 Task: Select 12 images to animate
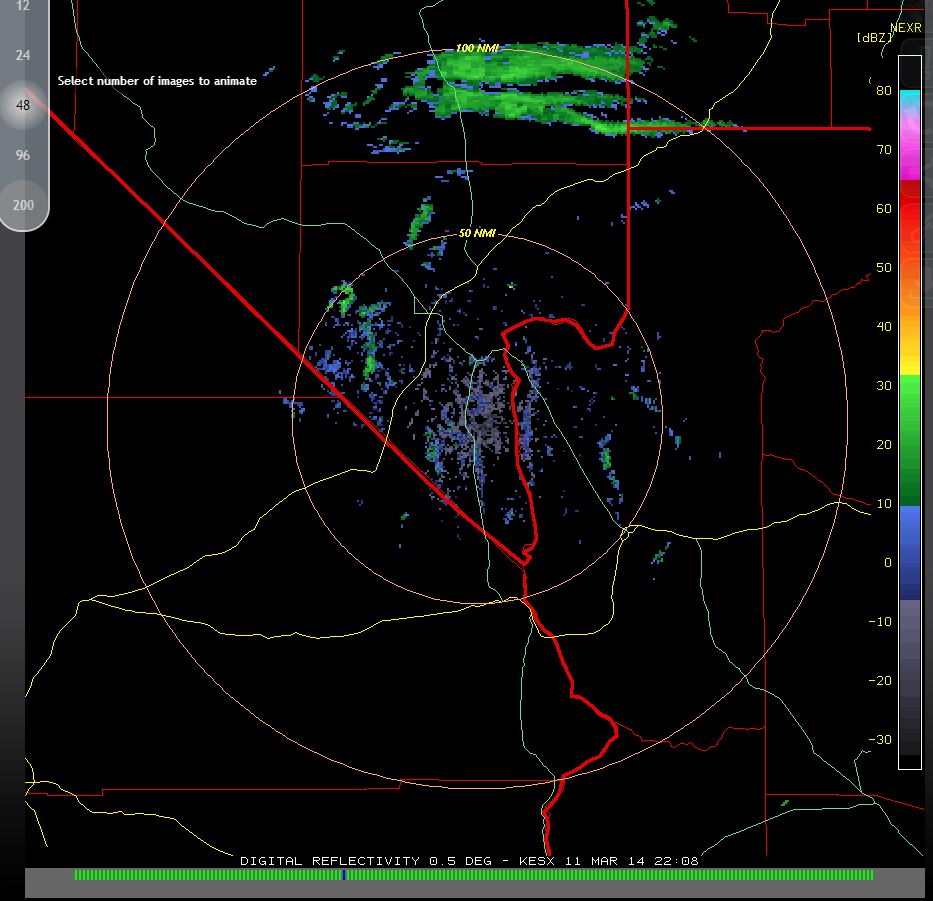(23, 6)
